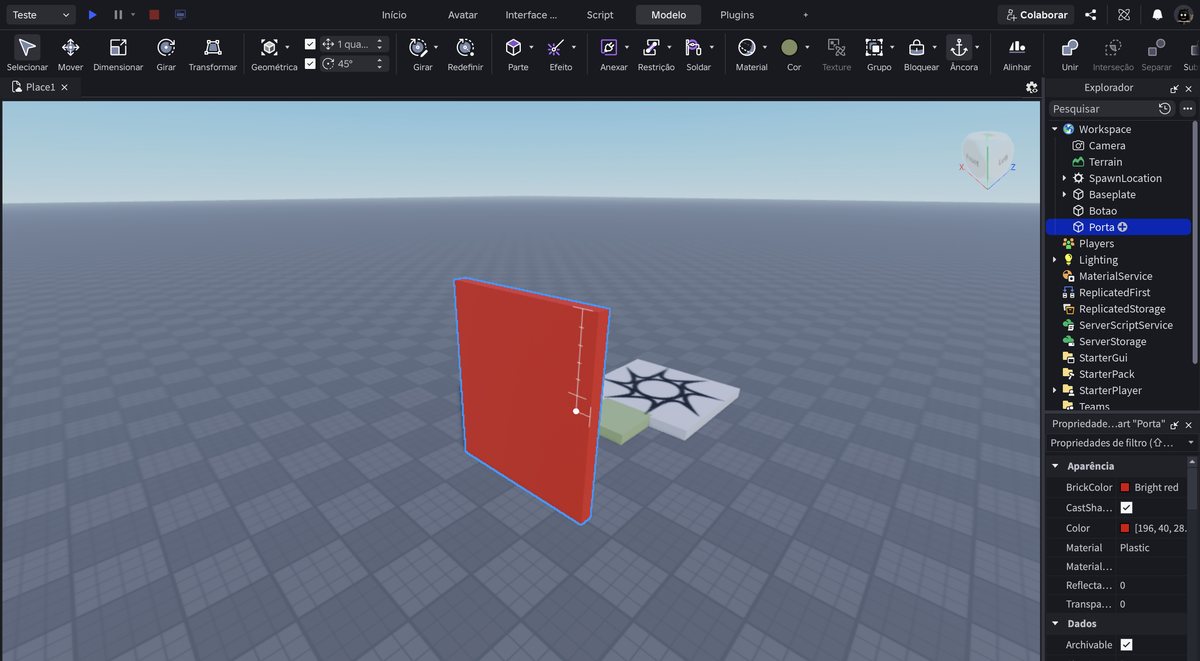Click the Redefinir pivot icon

(x=465, y=47)
